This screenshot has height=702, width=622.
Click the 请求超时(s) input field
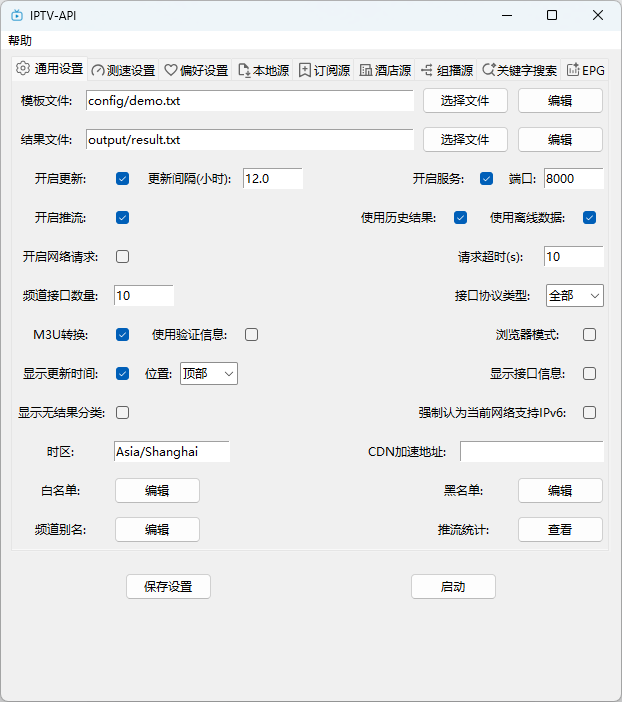[574, 257]
